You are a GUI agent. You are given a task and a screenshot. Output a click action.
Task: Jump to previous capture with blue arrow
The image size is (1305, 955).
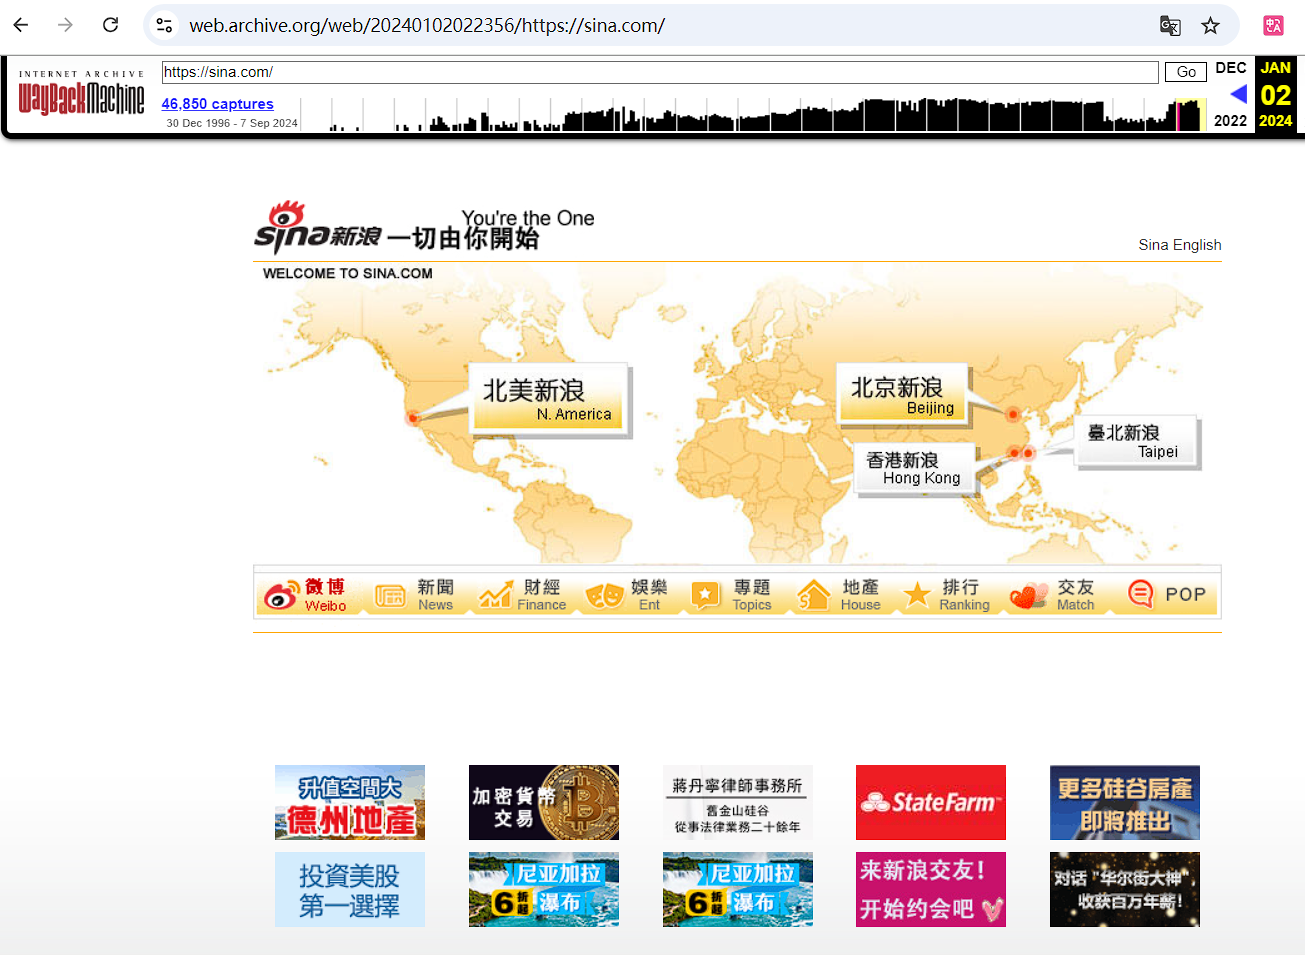tap(1238, 94)
